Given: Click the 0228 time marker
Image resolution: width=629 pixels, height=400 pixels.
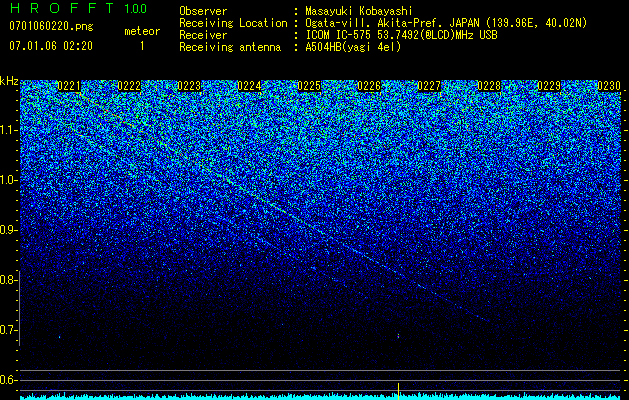Looking at the screenshot, I should (489, 86).
